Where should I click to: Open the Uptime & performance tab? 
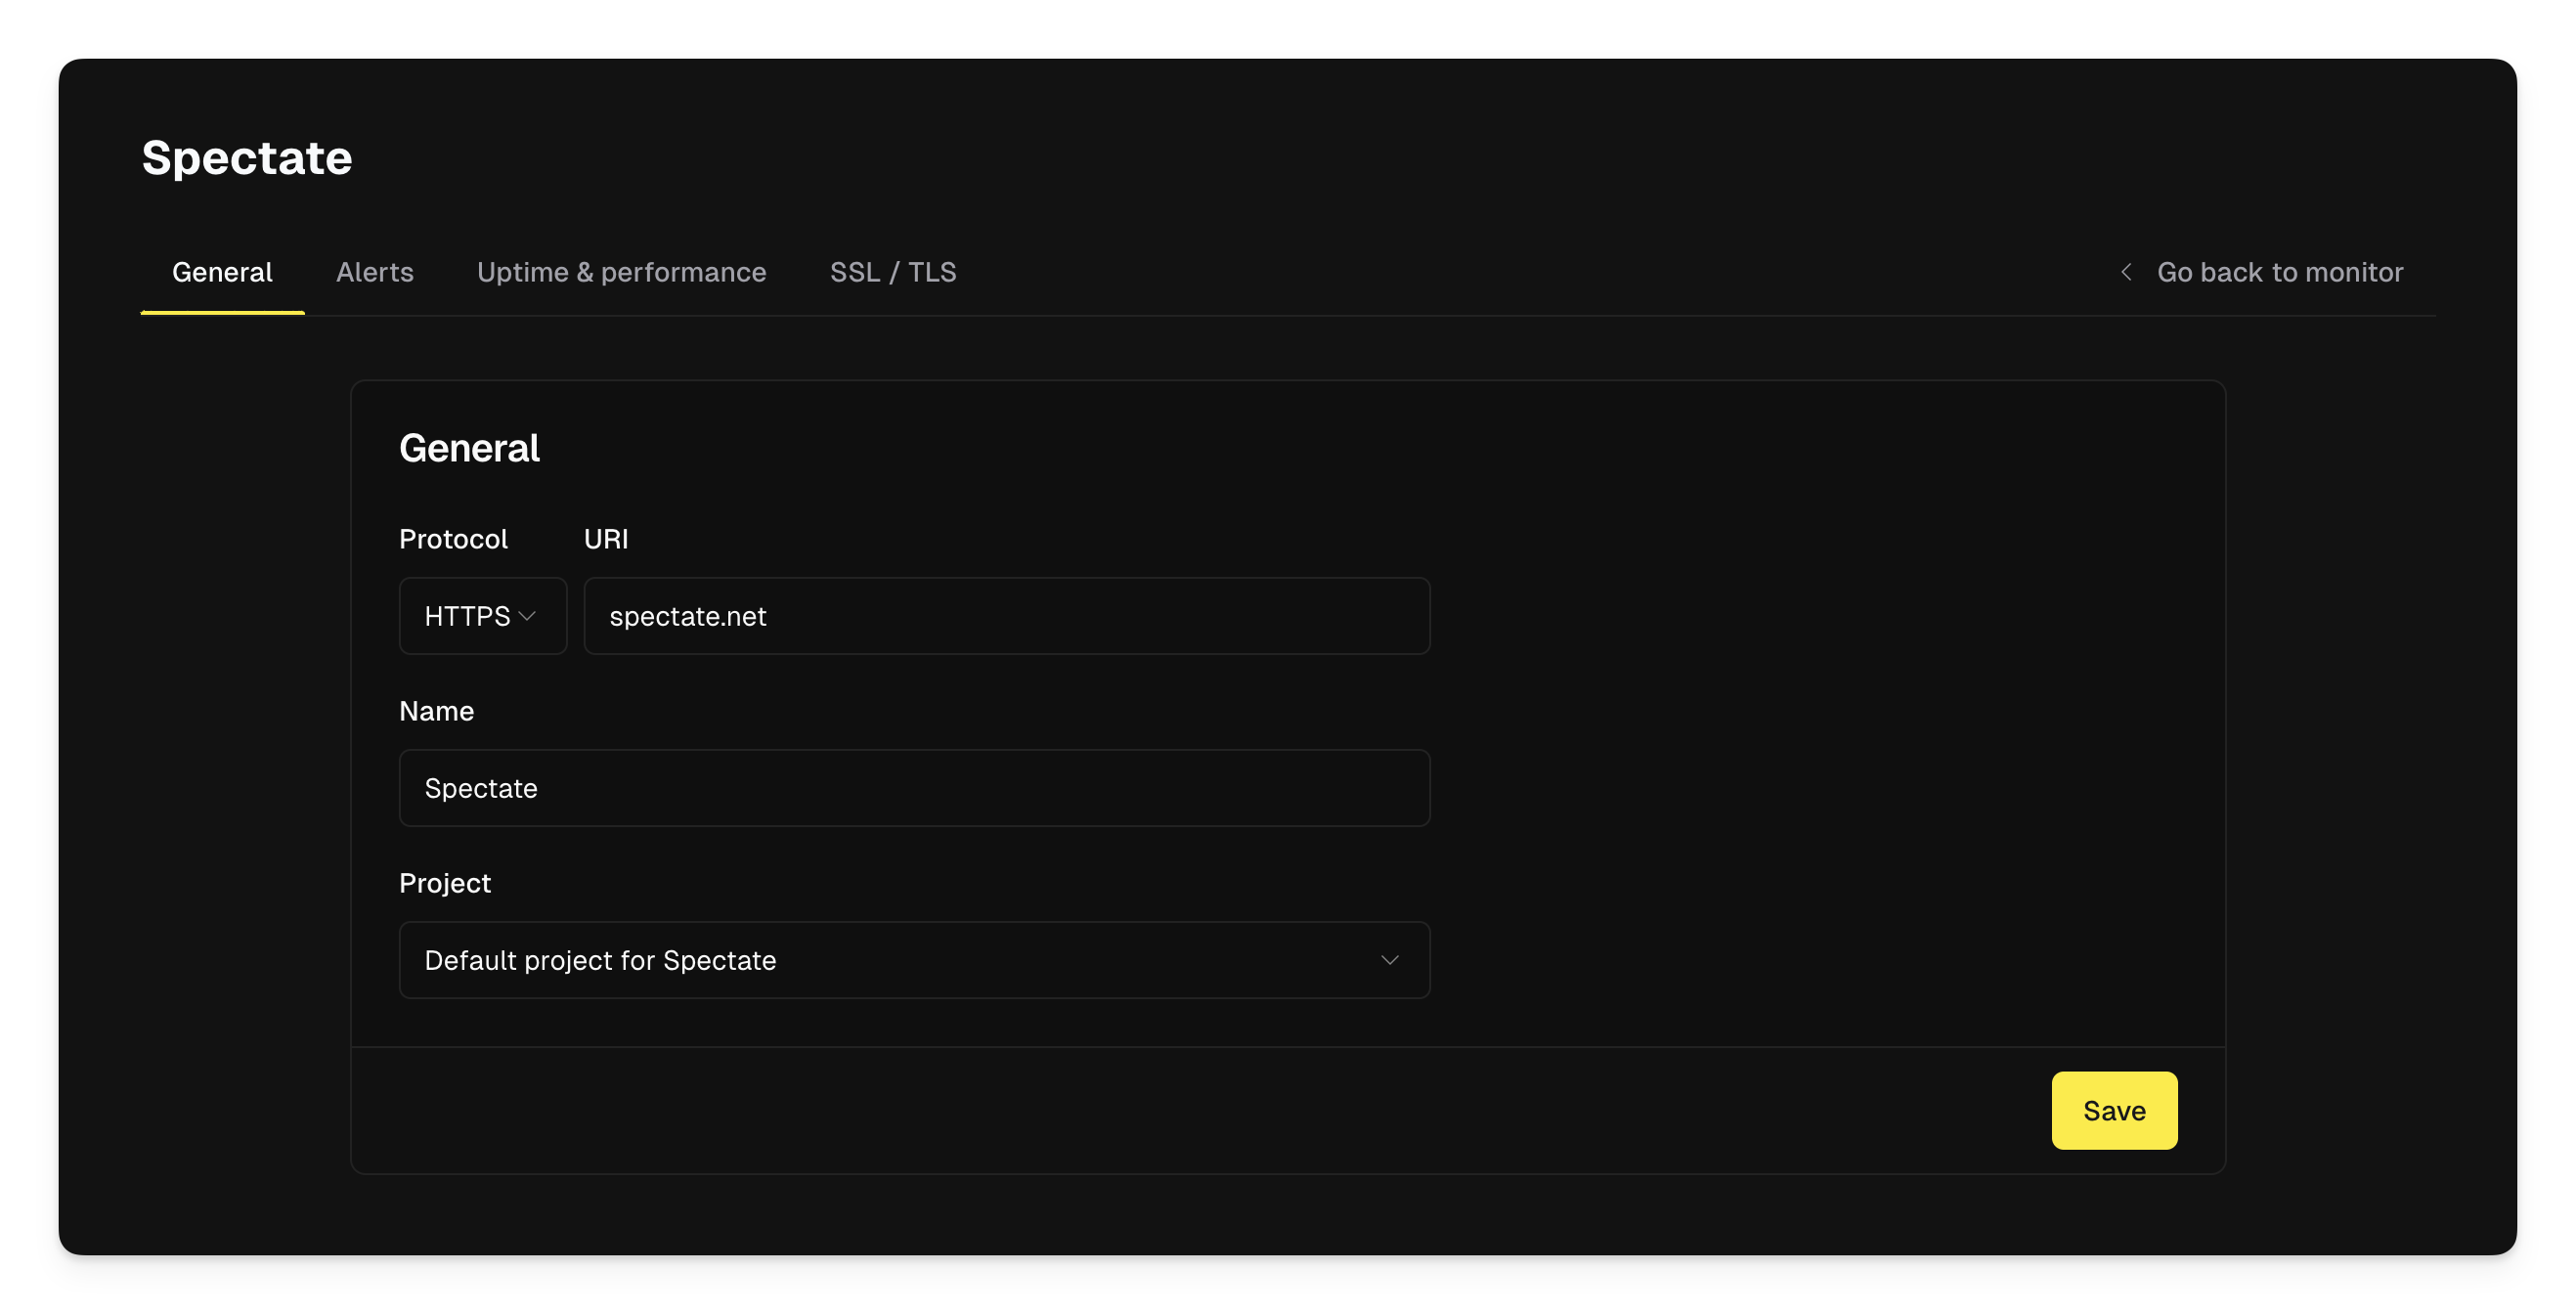621,272
